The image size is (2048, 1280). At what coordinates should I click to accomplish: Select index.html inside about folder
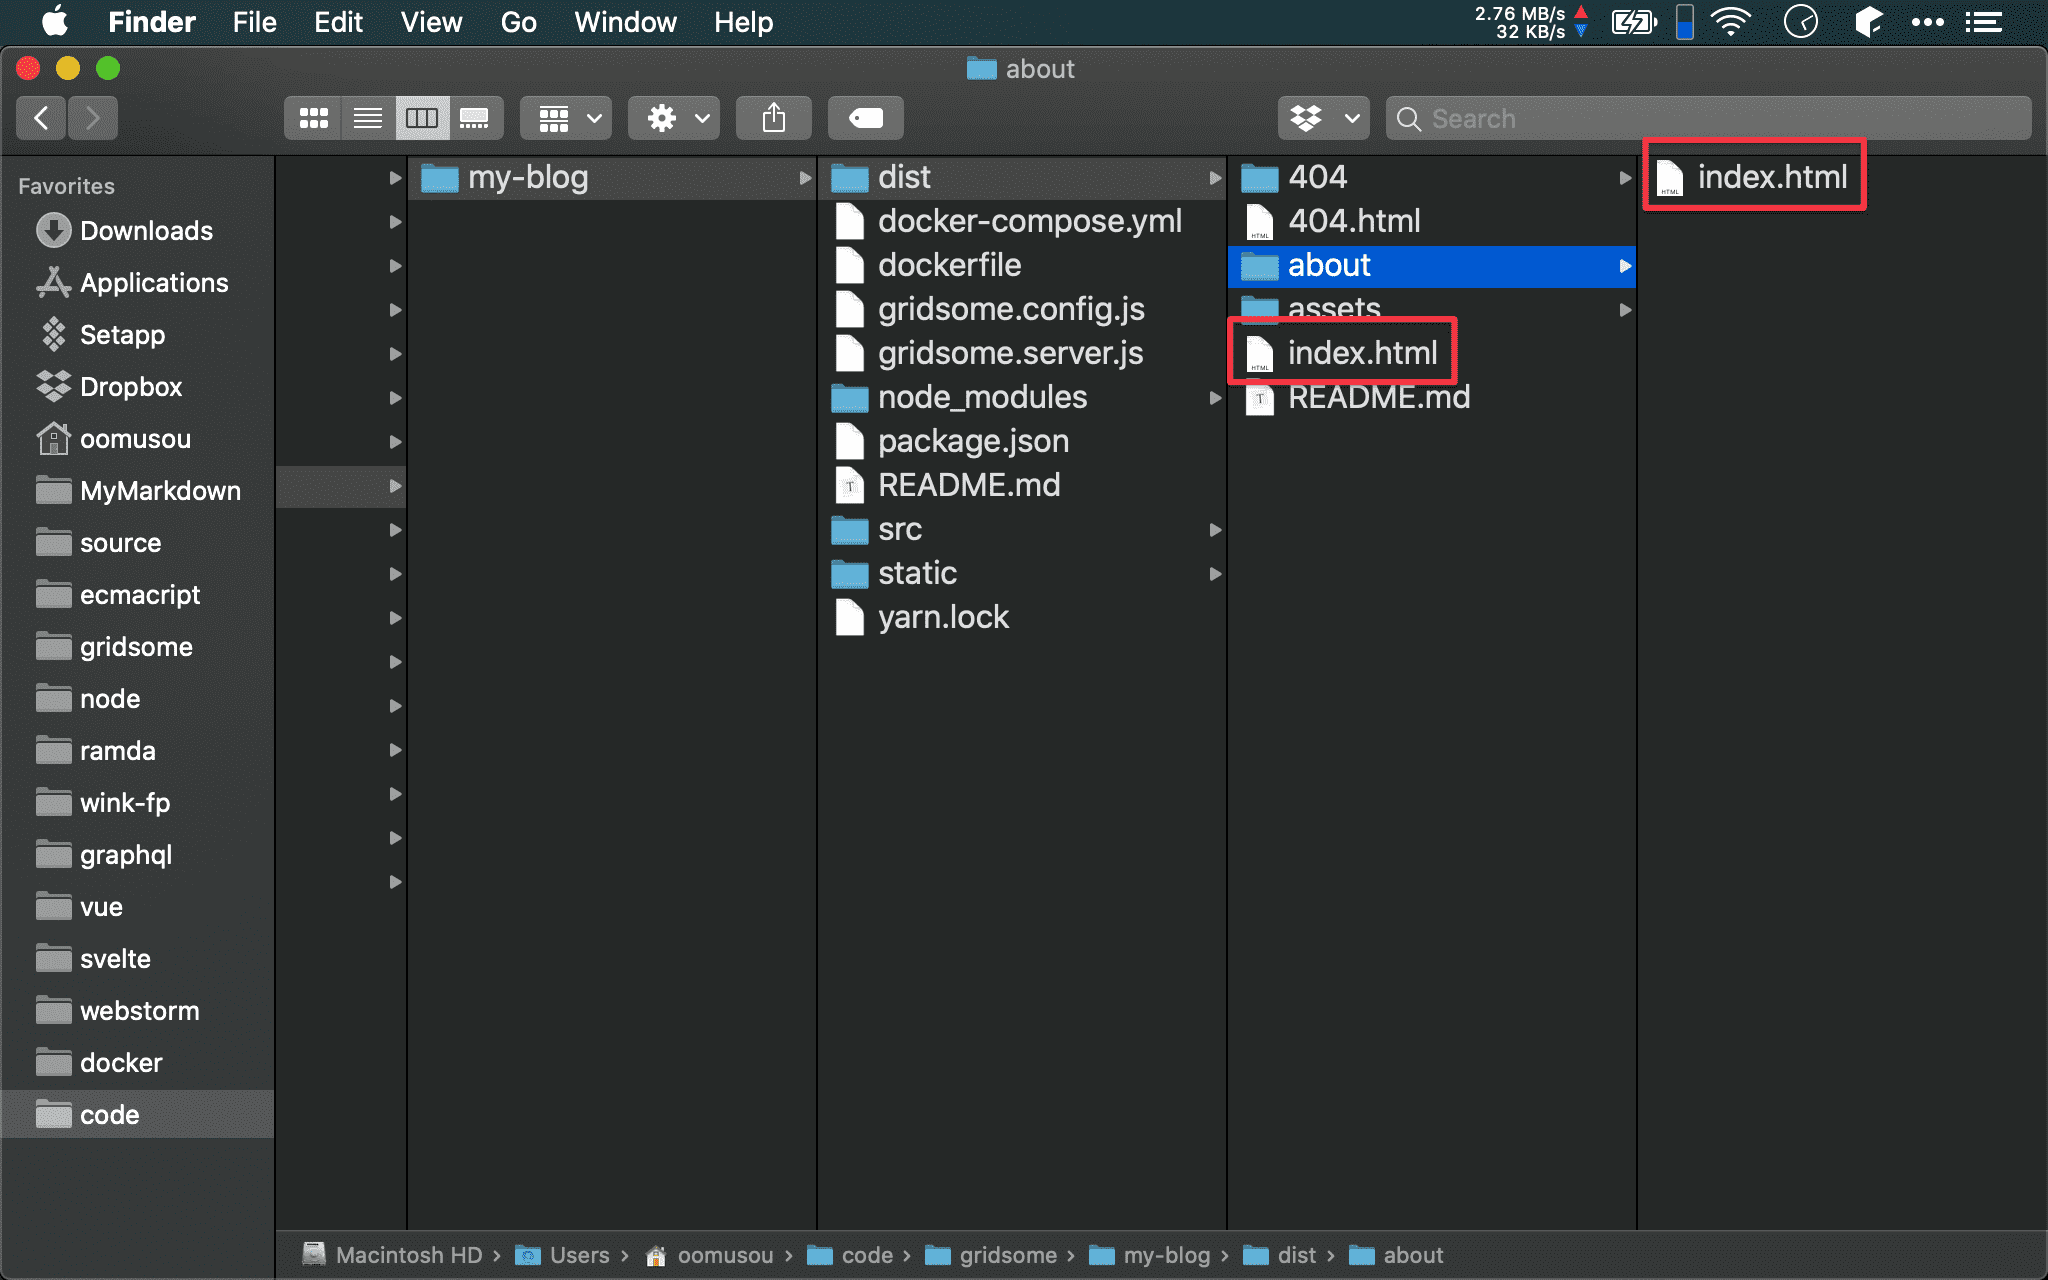(1842, 178)
